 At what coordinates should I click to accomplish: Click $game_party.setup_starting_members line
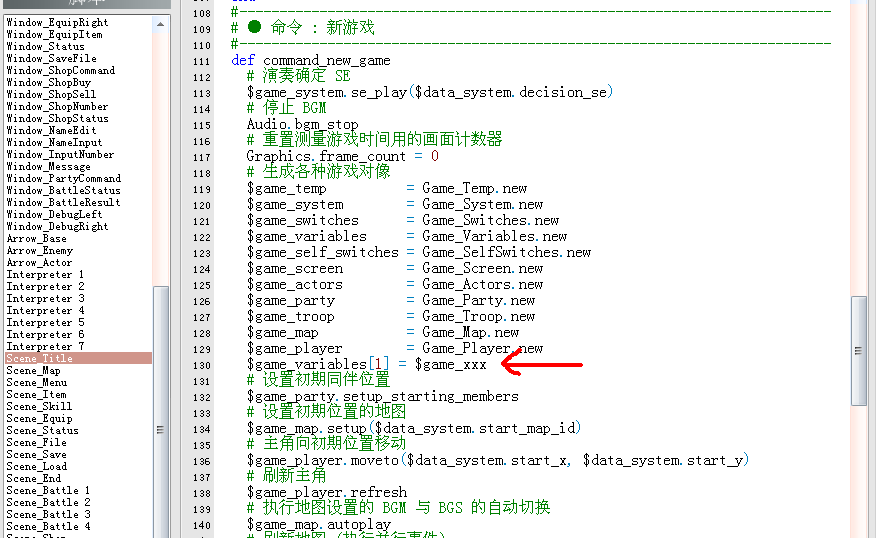click(382, 397)
